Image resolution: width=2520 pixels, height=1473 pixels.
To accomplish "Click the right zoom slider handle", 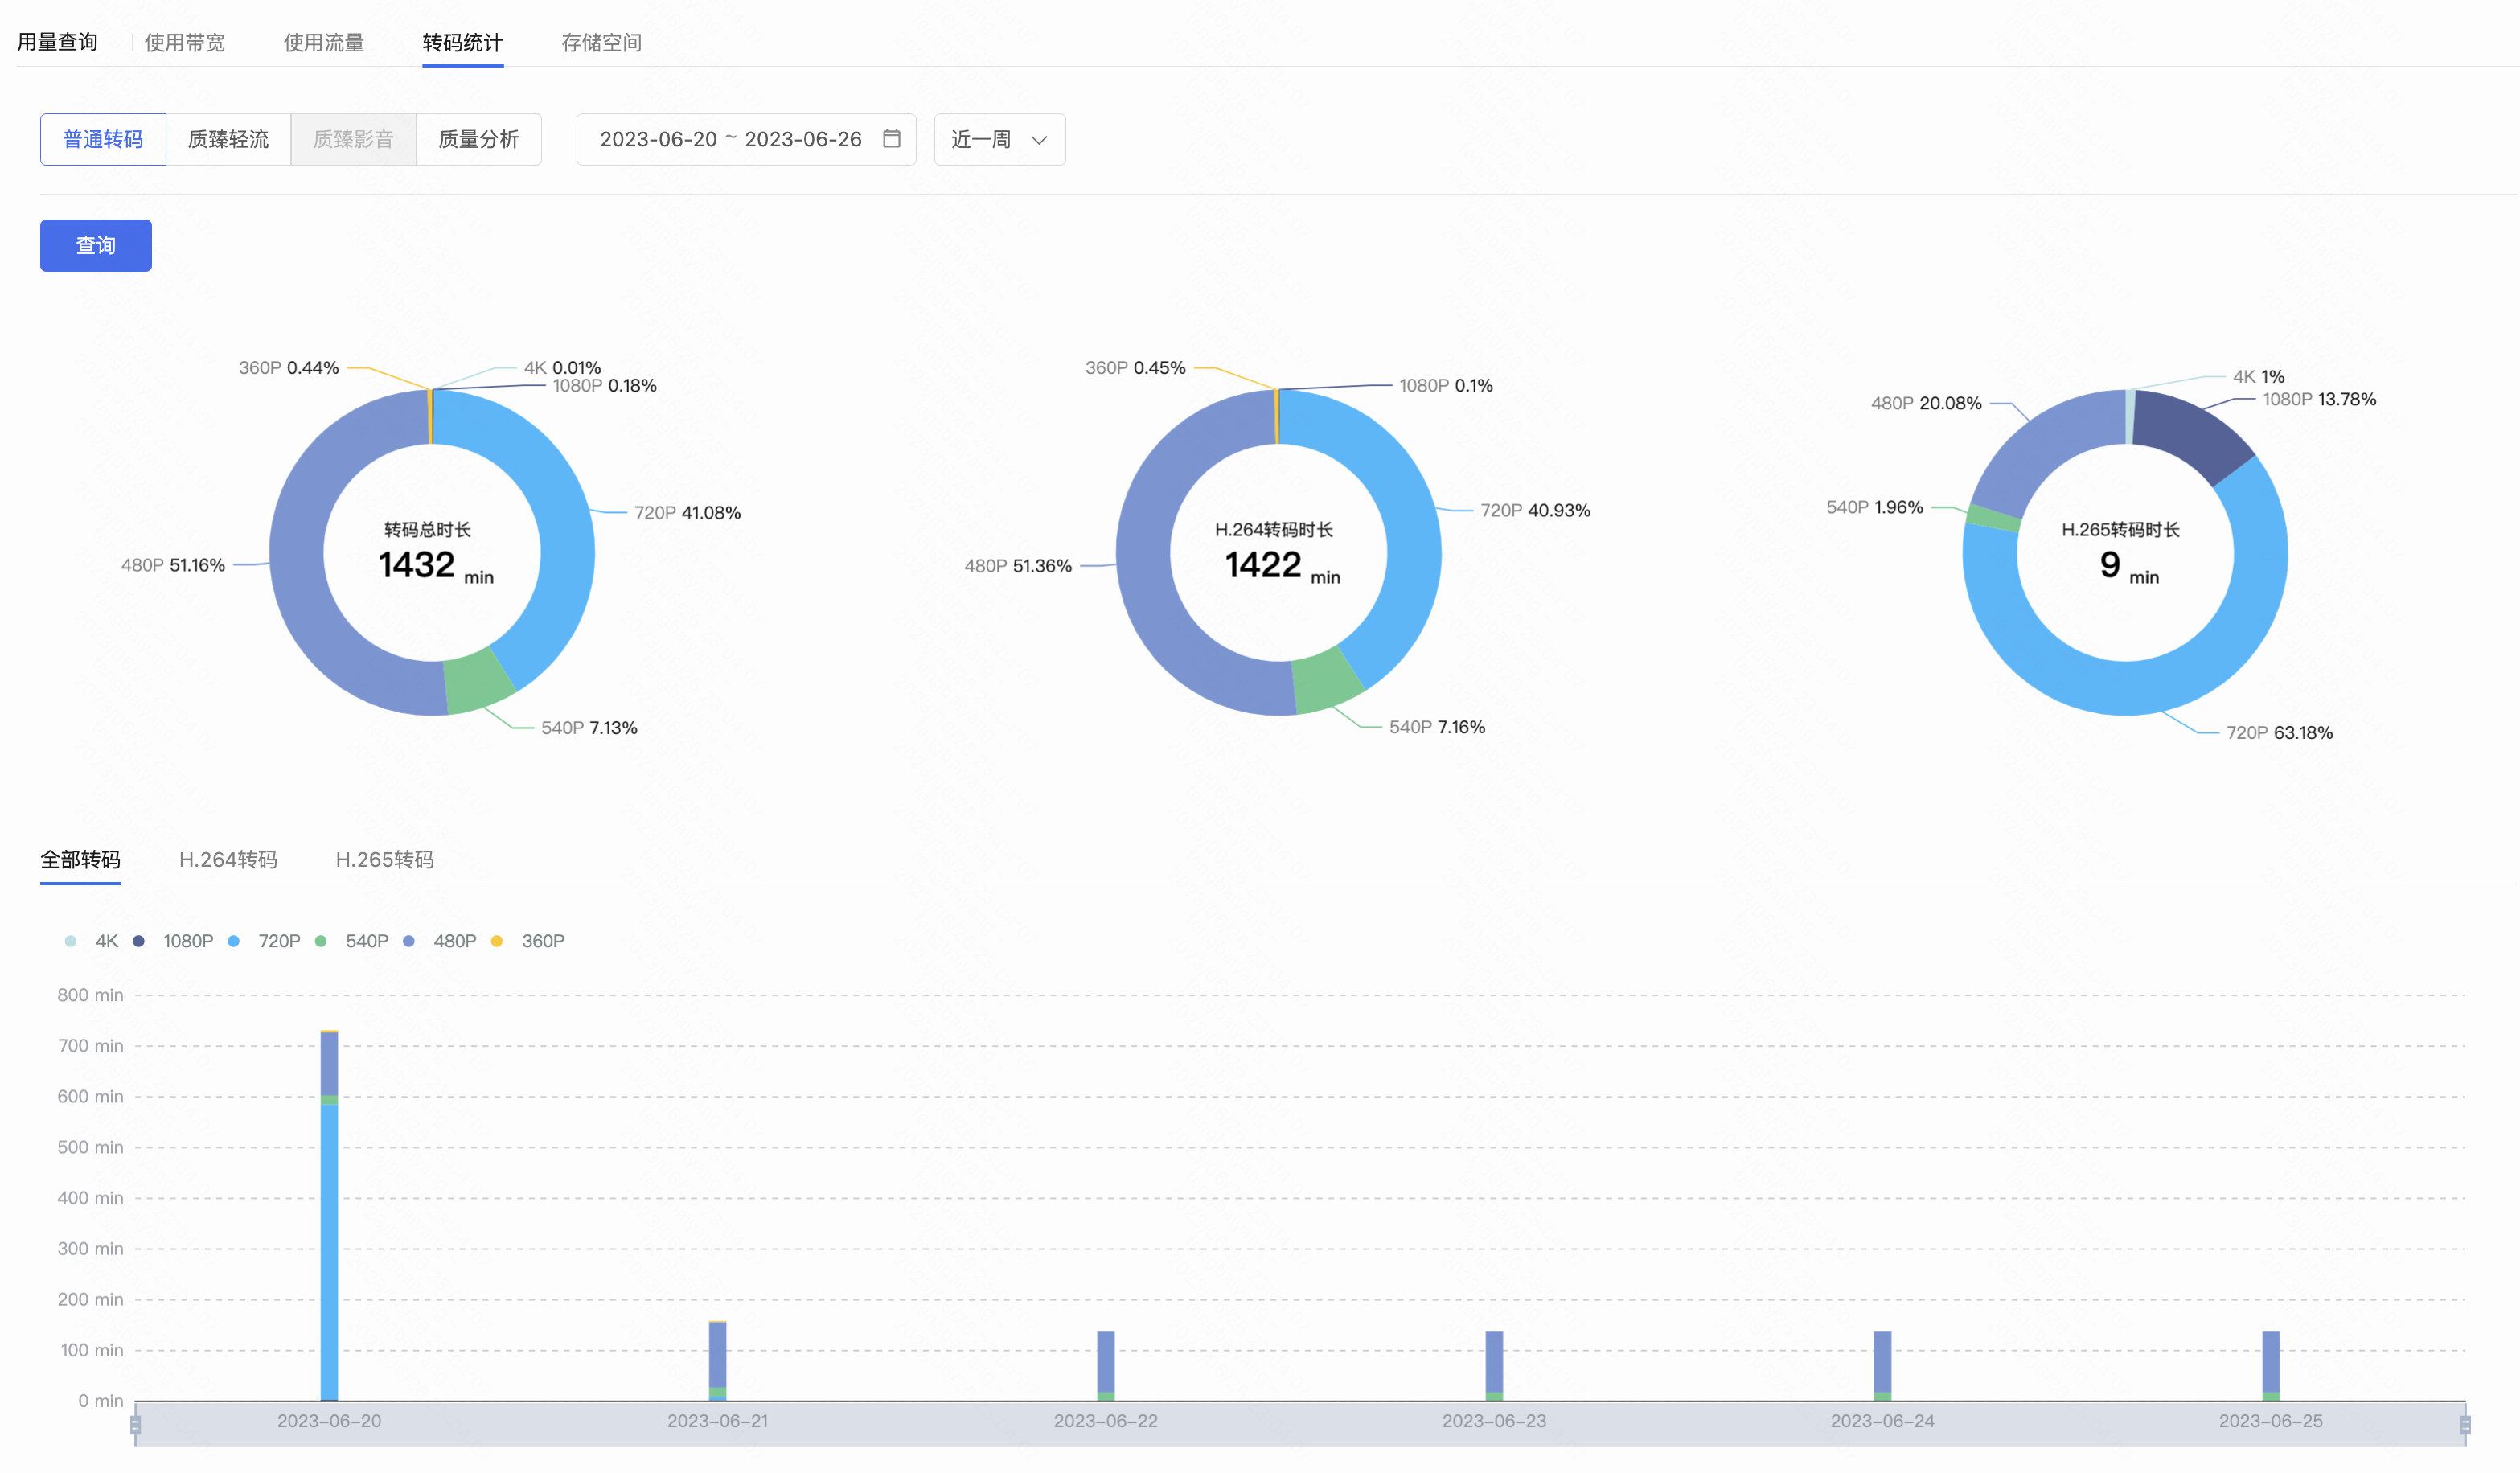I will [x=2465, y=1425].
